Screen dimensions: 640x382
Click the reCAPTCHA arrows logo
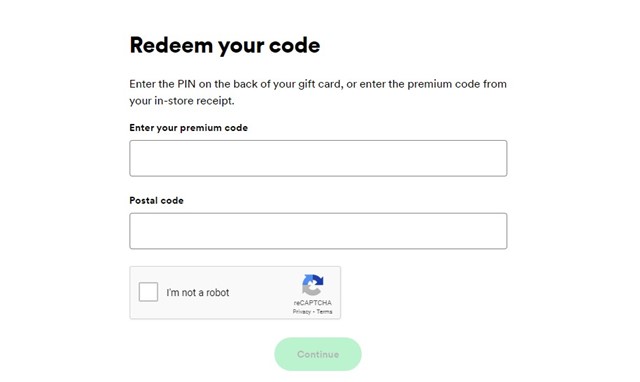click(x=313, y=285)
